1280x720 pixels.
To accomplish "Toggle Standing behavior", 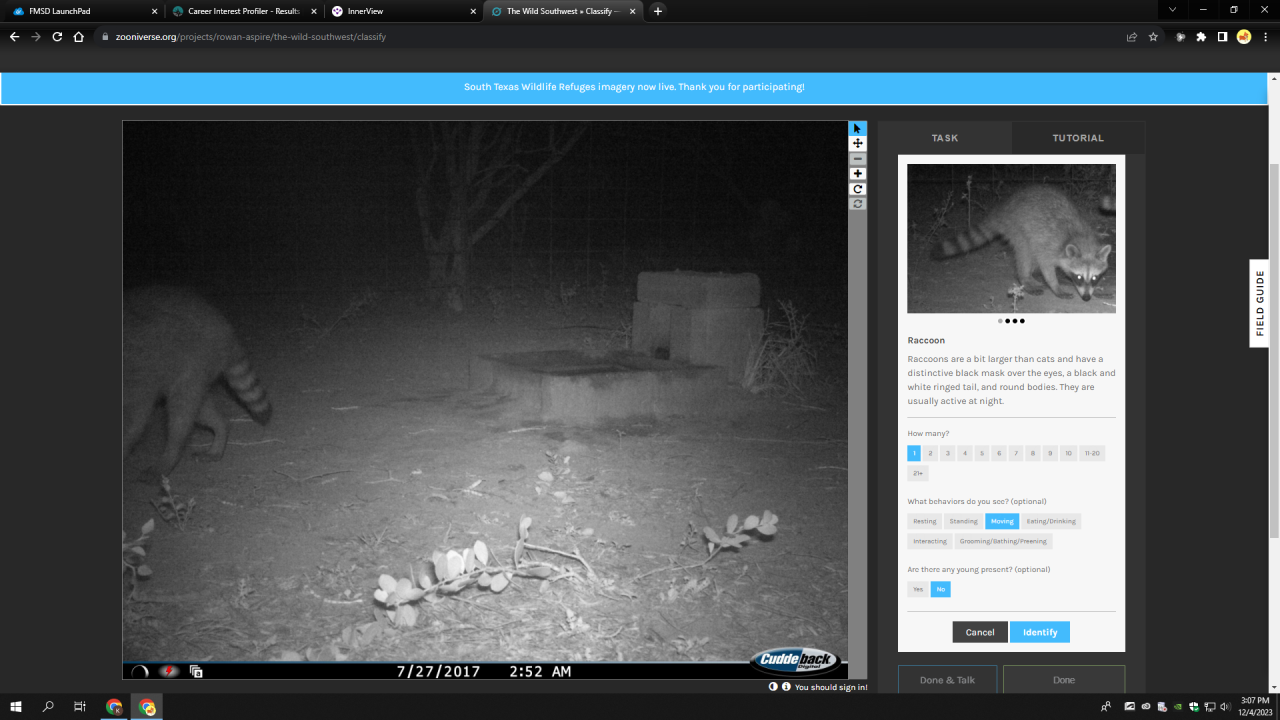I will coord(964,521).
